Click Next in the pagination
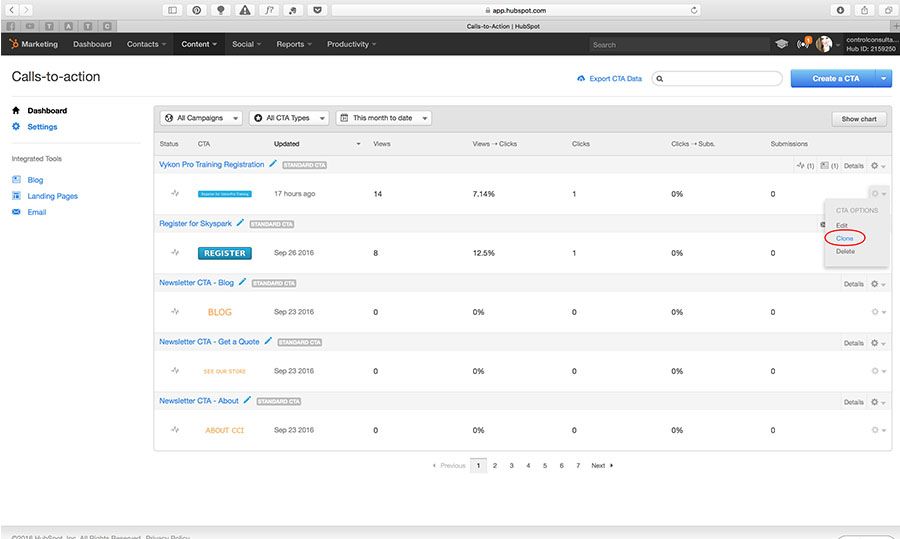The width and height of the screenshot is (900, 539). coord(602,466)
